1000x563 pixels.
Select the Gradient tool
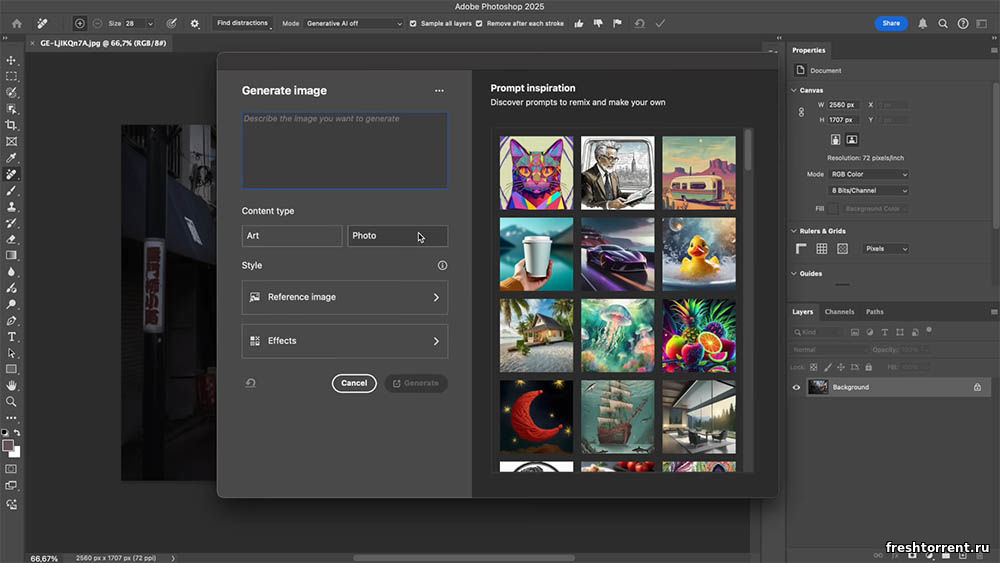click(x=11, y=255)
